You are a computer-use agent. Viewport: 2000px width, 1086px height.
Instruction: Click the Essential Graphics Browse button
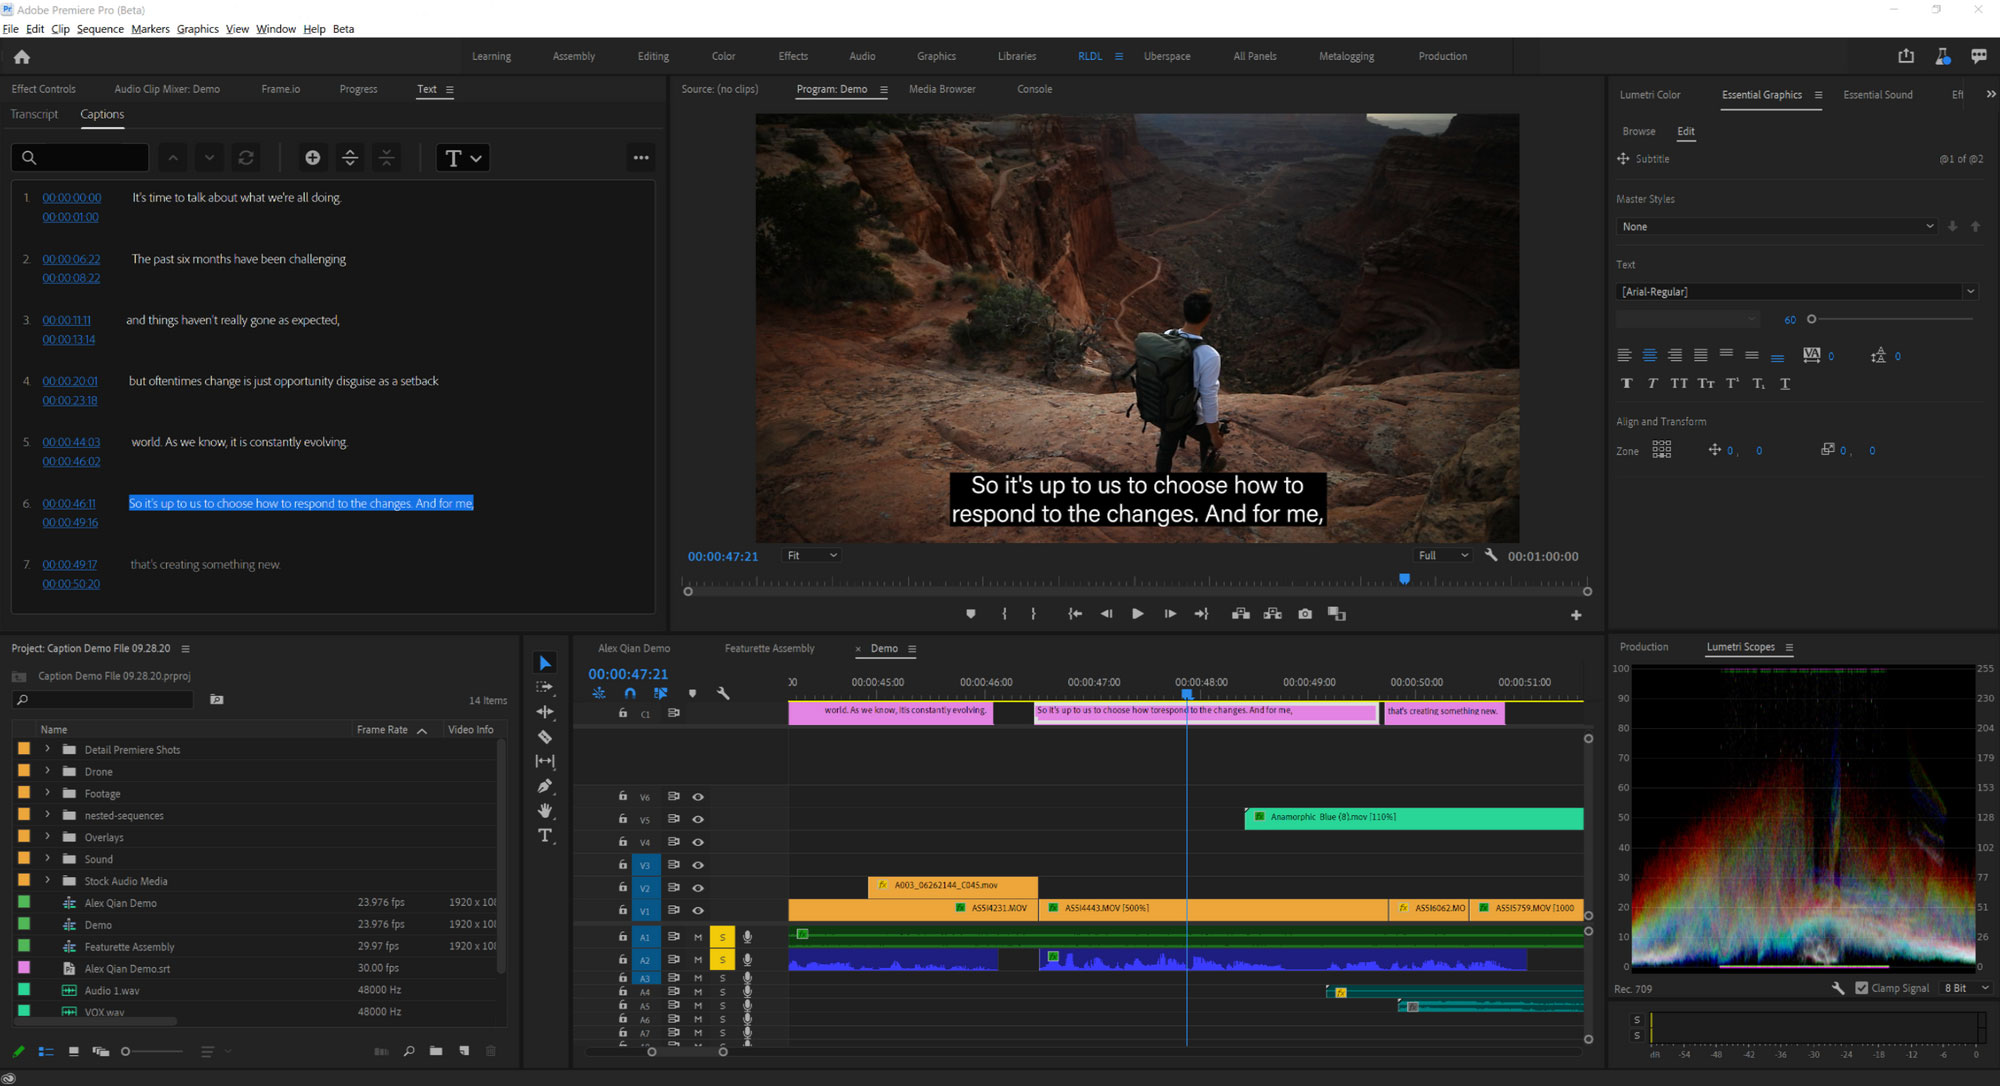[1635, 131]
